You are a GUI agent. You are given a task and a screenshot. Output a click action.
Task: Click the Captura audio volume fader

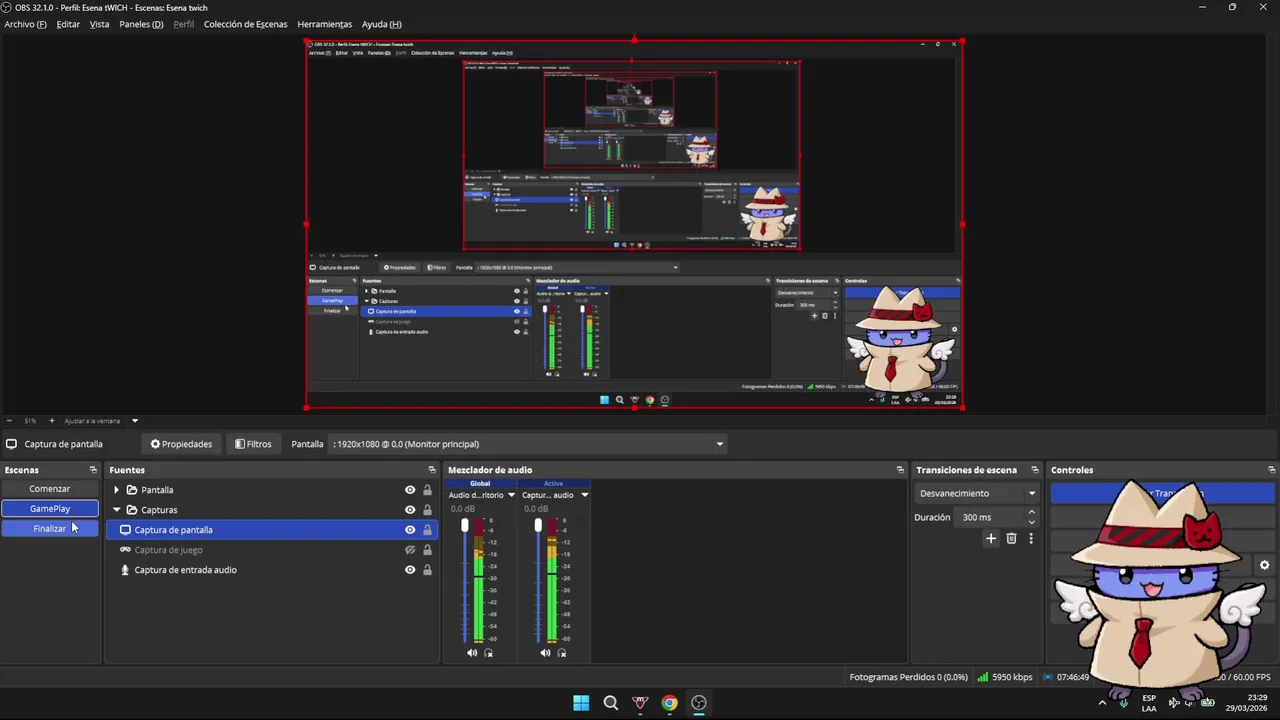(537, 525)
